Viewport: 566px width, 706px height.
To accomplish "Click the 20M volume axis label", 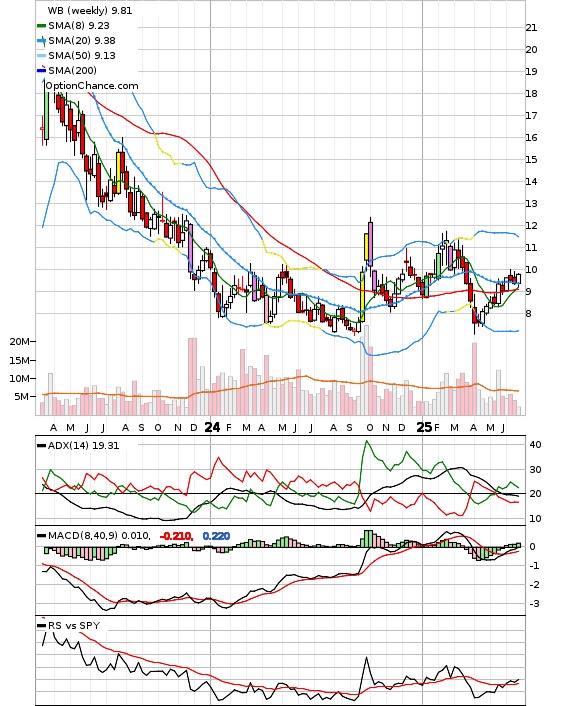I will click(x=20, y=342).
